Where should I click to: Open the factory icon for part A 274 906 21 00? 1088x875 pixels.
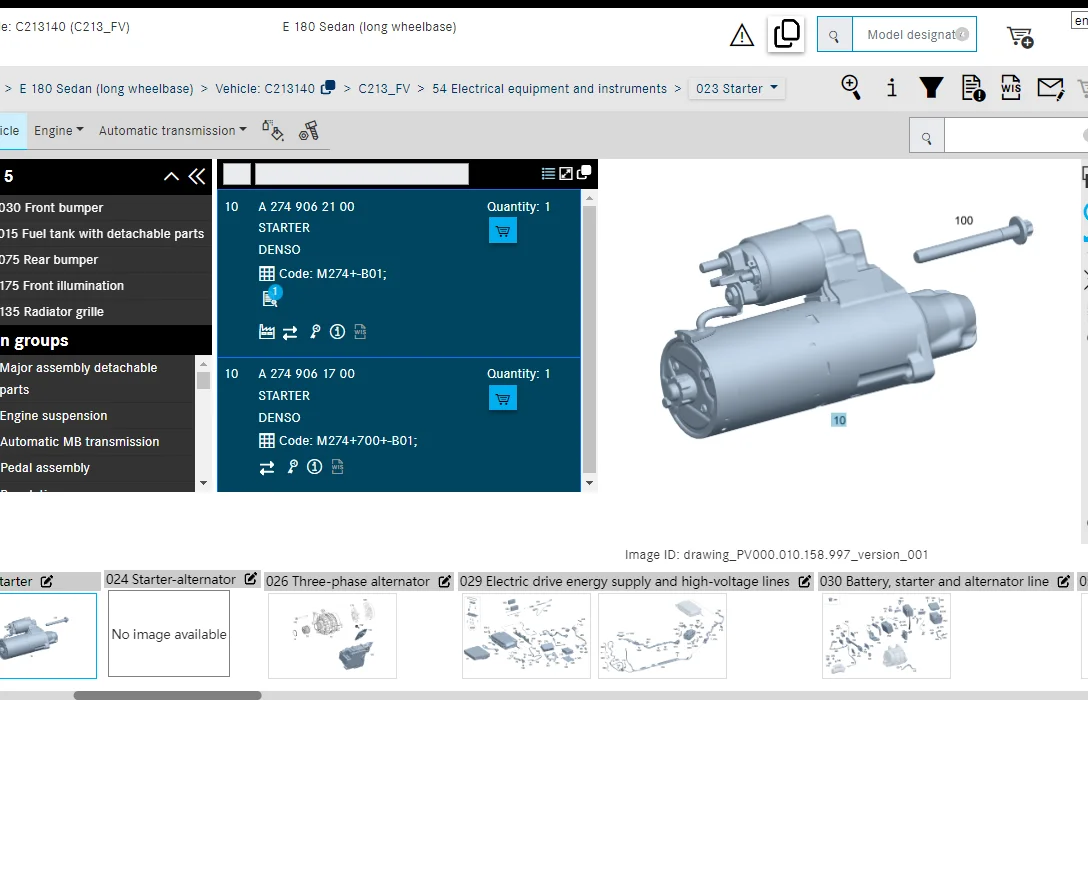pyautogui.click(x=267, y=332)
